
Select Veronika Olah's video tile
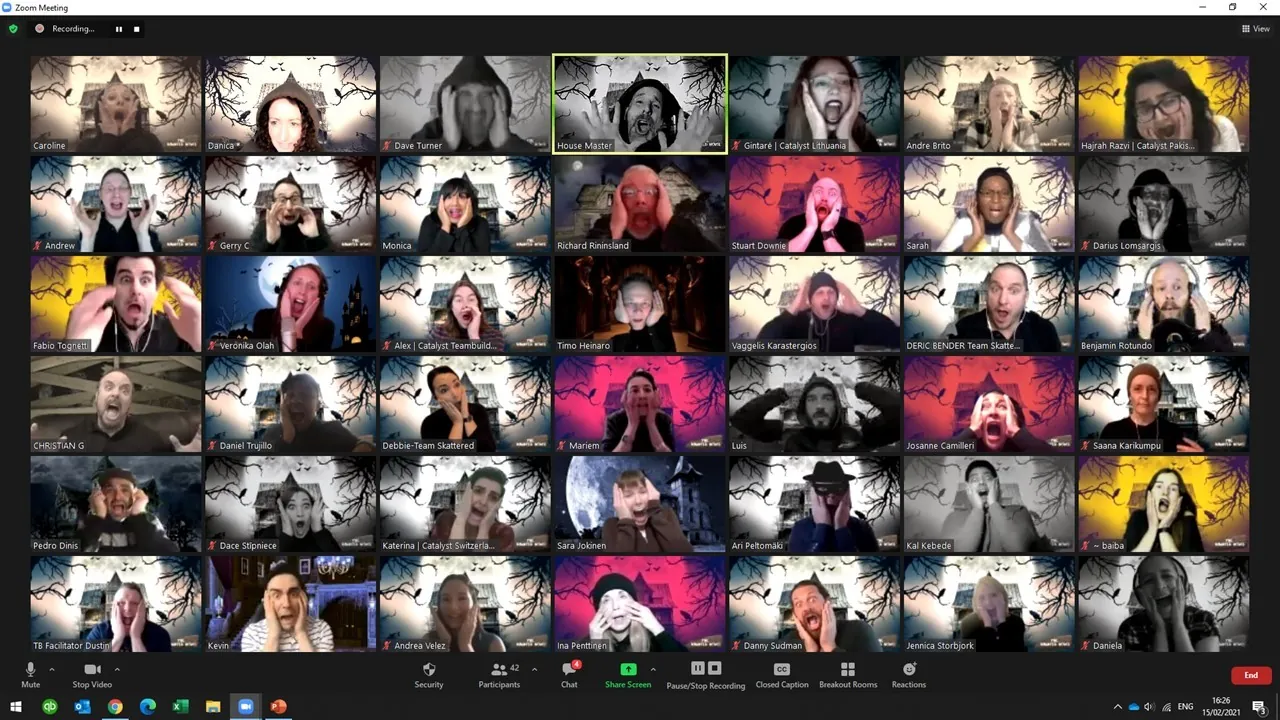290,304
